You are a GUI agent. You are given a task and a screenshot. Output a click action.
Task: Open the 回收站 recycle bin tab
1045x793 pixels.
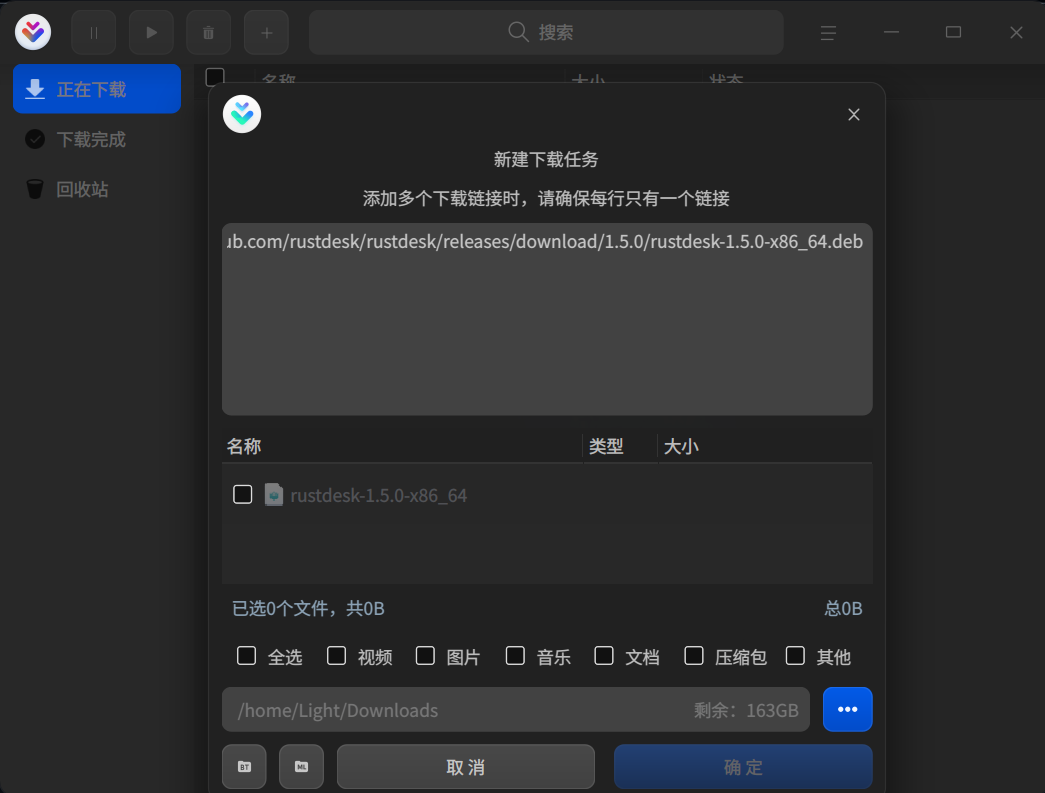[x=97, y=189]
